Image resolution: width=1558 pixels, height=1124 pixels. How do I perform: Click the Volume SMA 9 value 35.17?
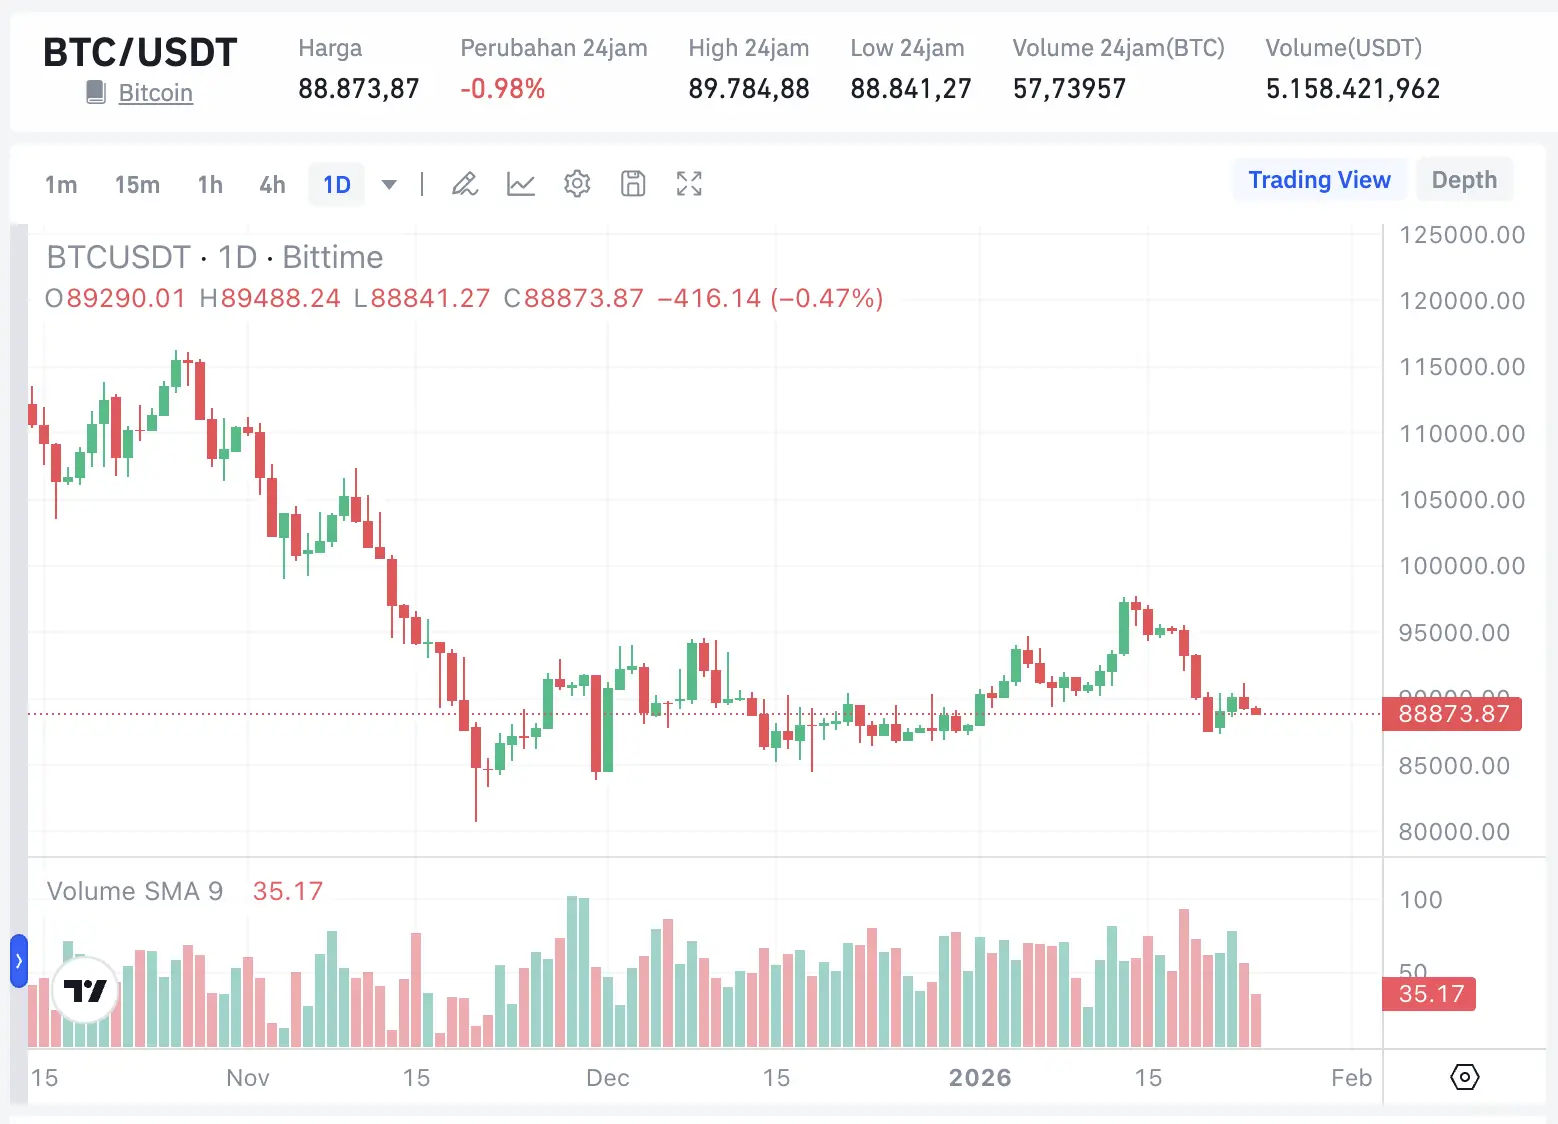coord(288,890)
